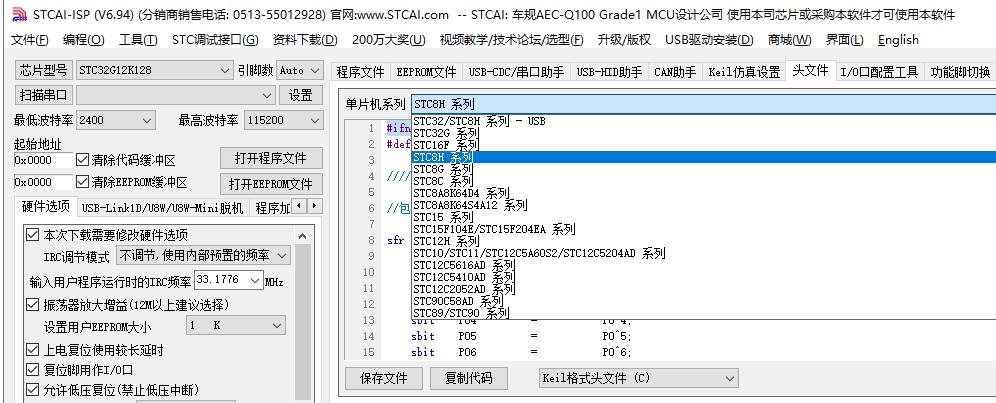Image resolution: width=996 pixels, height=403 pixels.
Task: Select the I/O口配置工具 tab
Action: pyautogui.click(x=879, y=72)
